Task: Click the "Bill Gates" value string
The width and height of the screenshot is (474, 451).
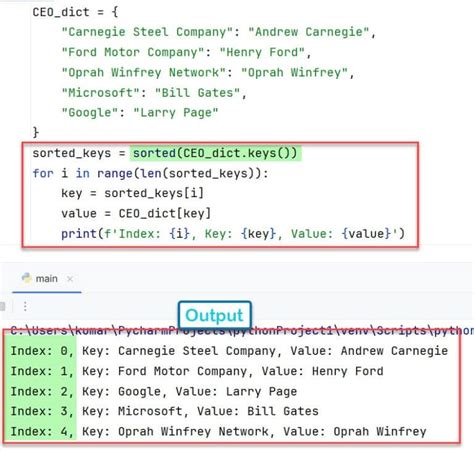Action: (197, 93)
